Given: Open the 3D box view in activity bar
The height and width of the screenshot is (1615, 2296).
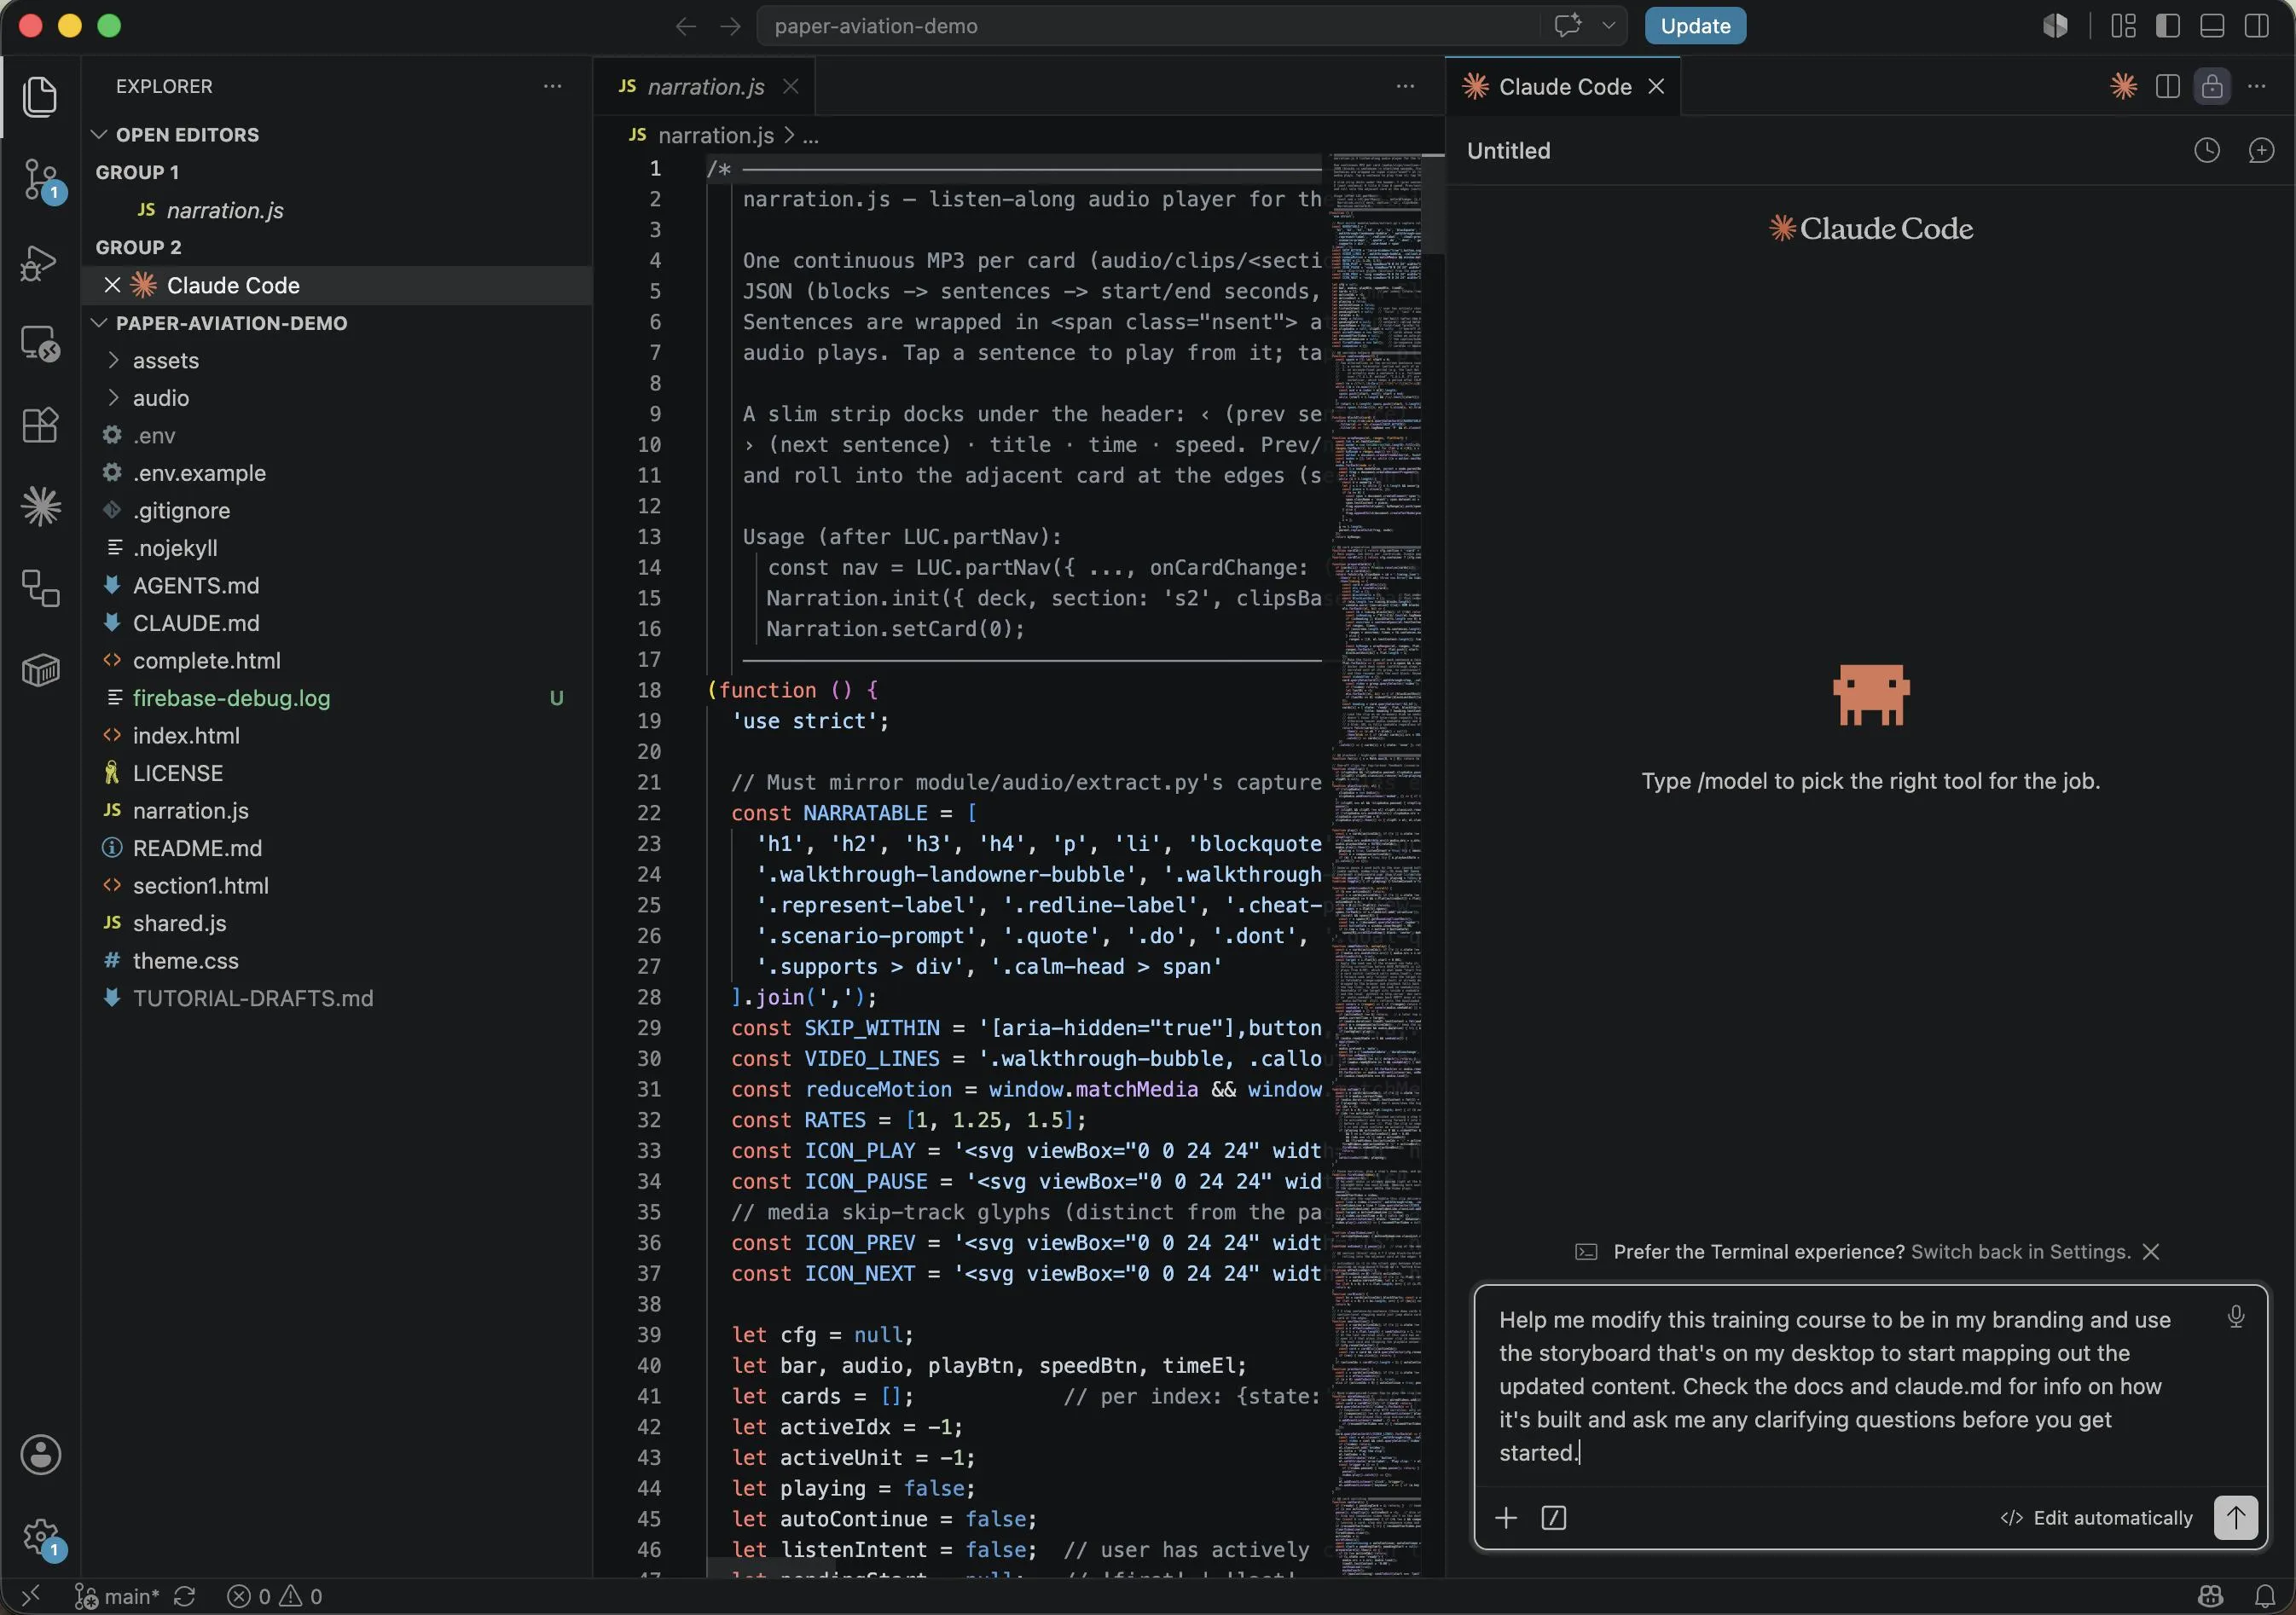Looking at the screenshot, I should (40, 670).
